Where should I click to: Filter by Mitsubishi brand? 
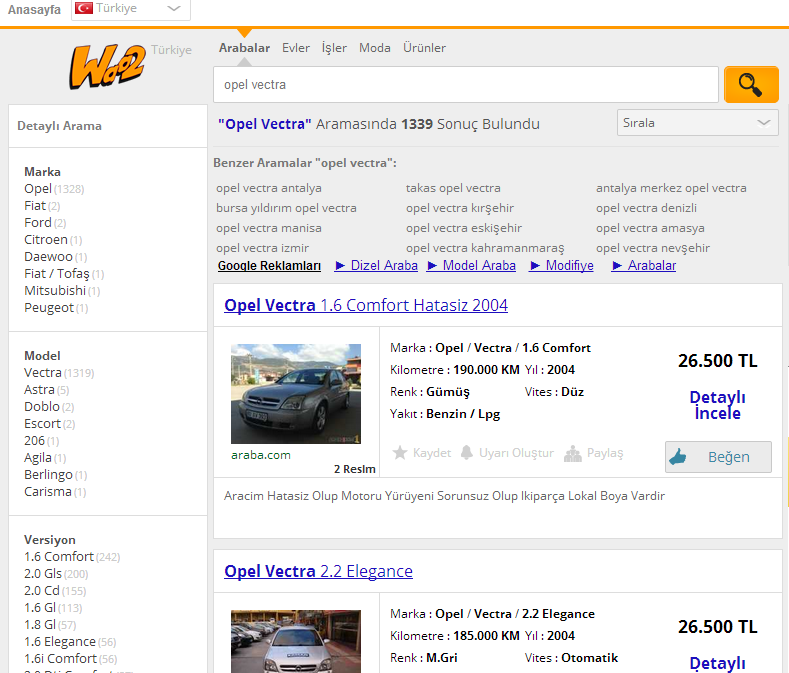point(55,290)
